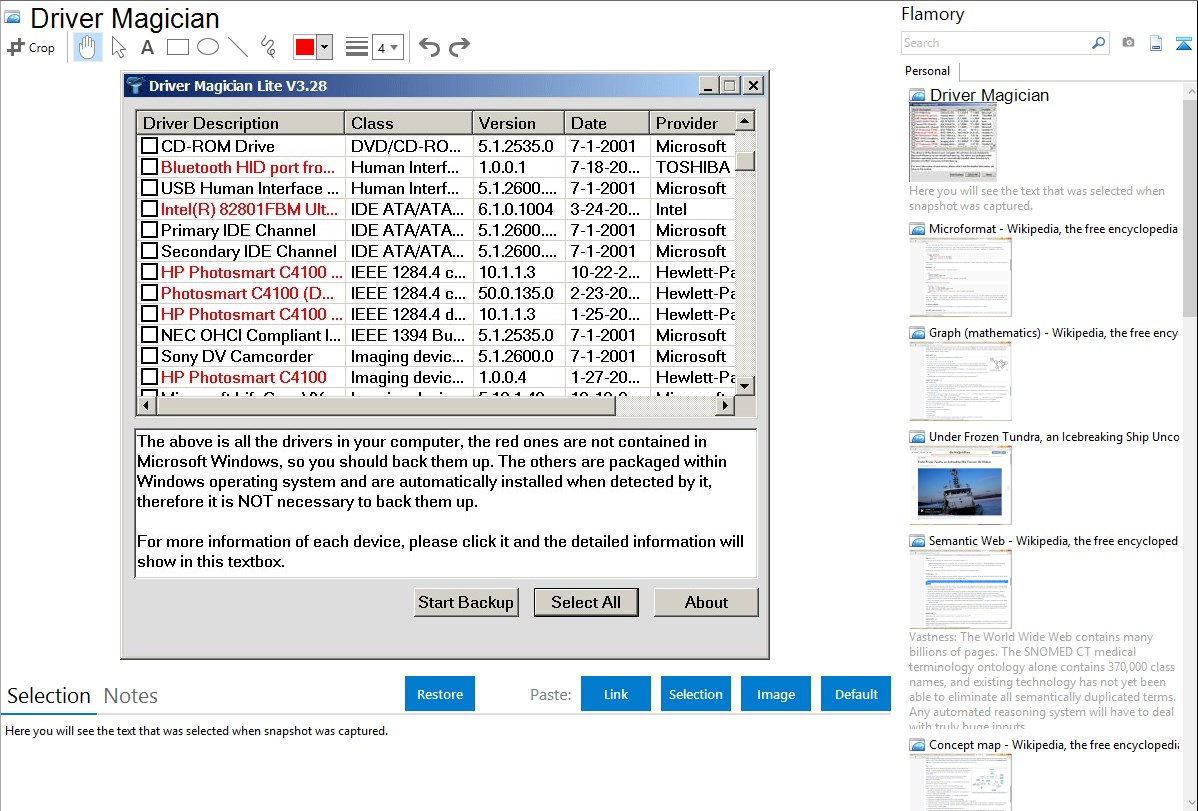Select the HP Photosmart C4100 Imaging device row
This screenshot has height=811, width=1198.
point(435,377)
